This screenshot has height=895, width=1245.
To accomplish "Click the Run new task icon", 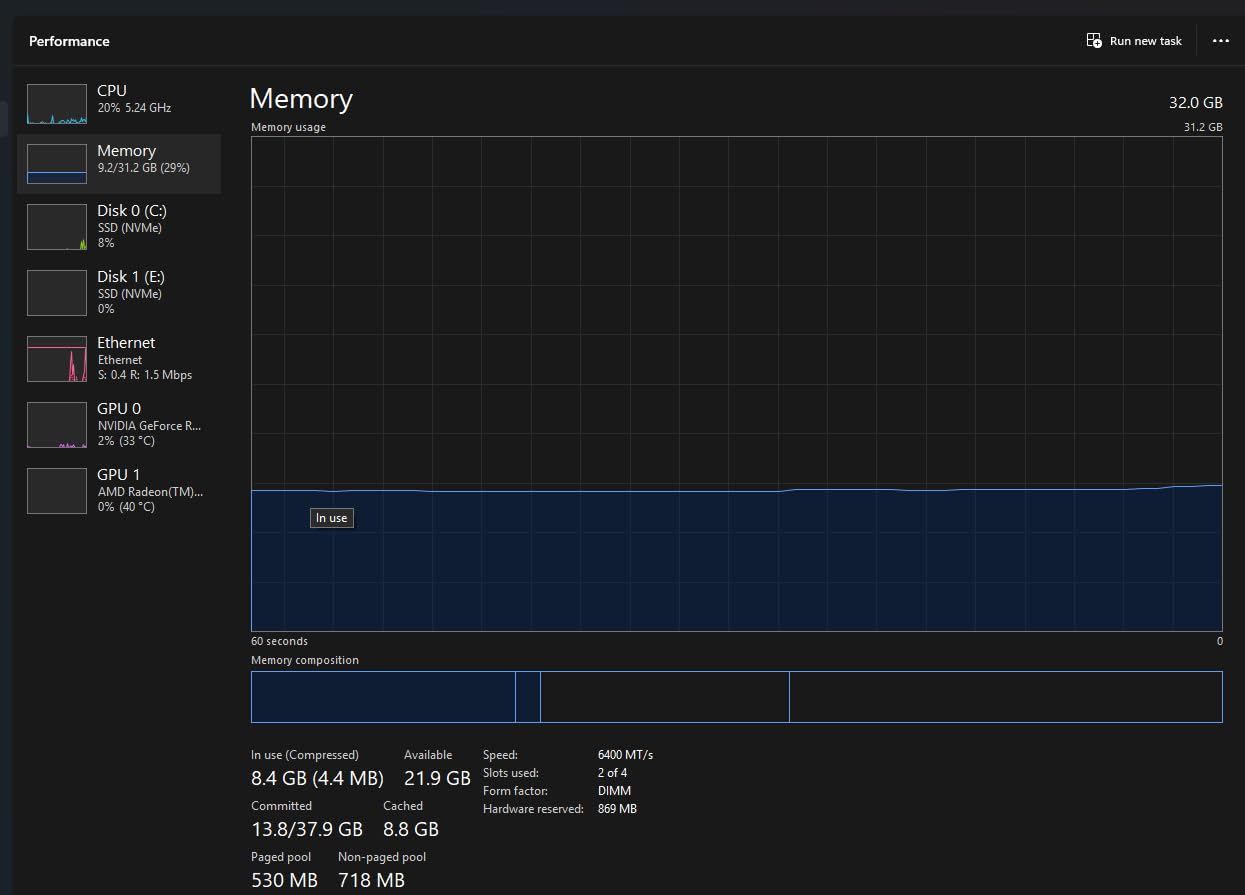I will point(1094,41).
